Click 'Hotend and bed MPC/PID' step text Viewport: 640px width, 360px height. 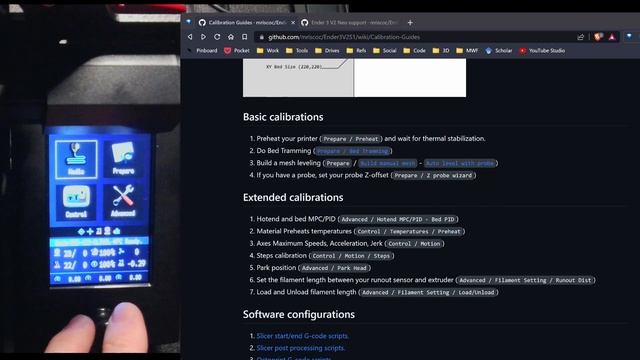pos(296,219)
